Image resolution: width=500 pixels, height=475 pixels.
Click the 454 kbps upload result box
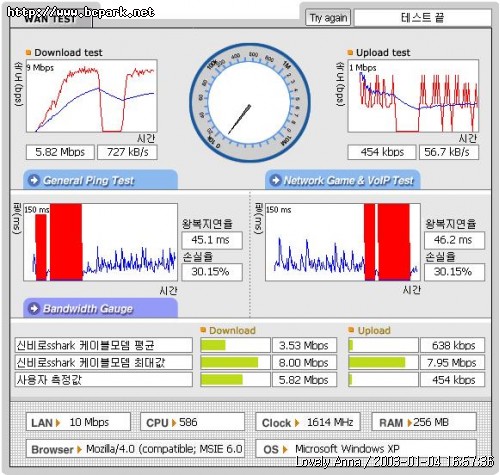click(x=382, y=152)
